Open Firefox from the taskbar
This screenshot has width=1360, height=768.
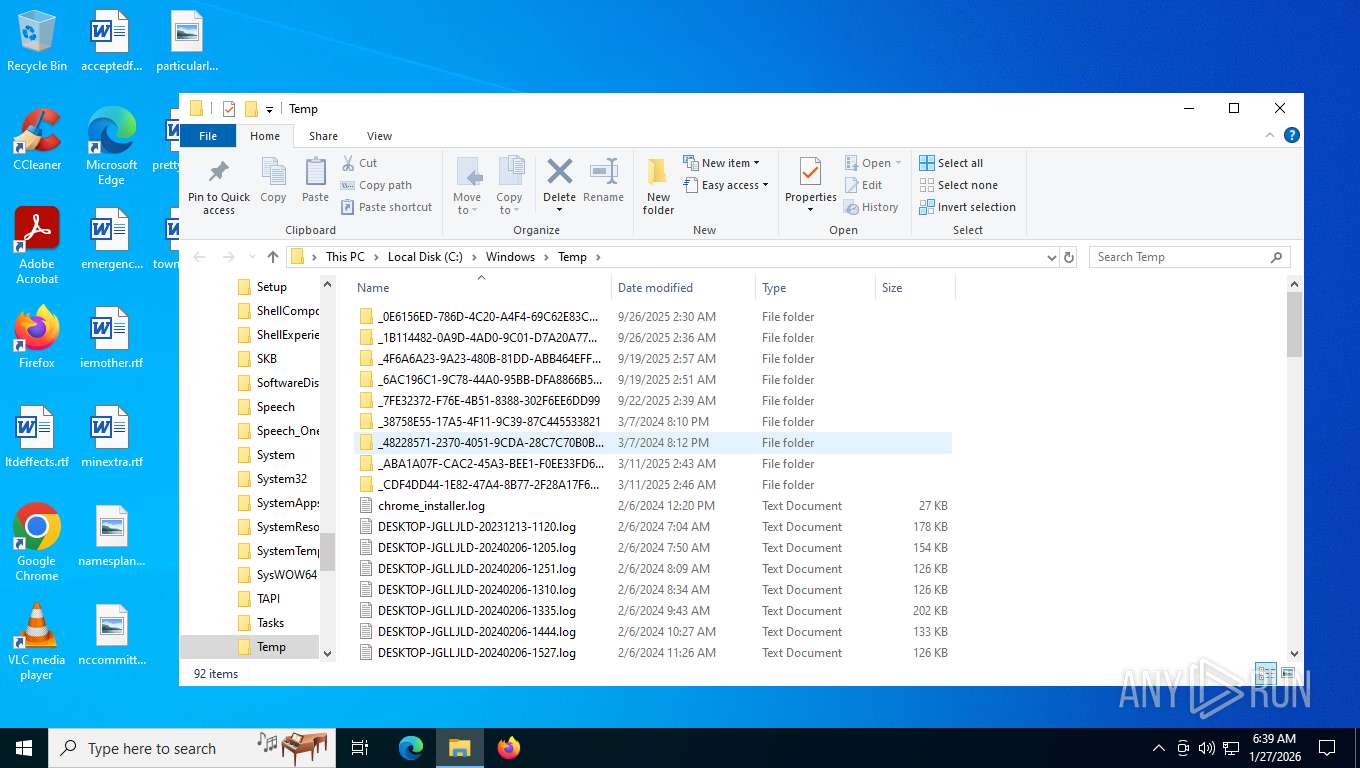tap(509, 748)
